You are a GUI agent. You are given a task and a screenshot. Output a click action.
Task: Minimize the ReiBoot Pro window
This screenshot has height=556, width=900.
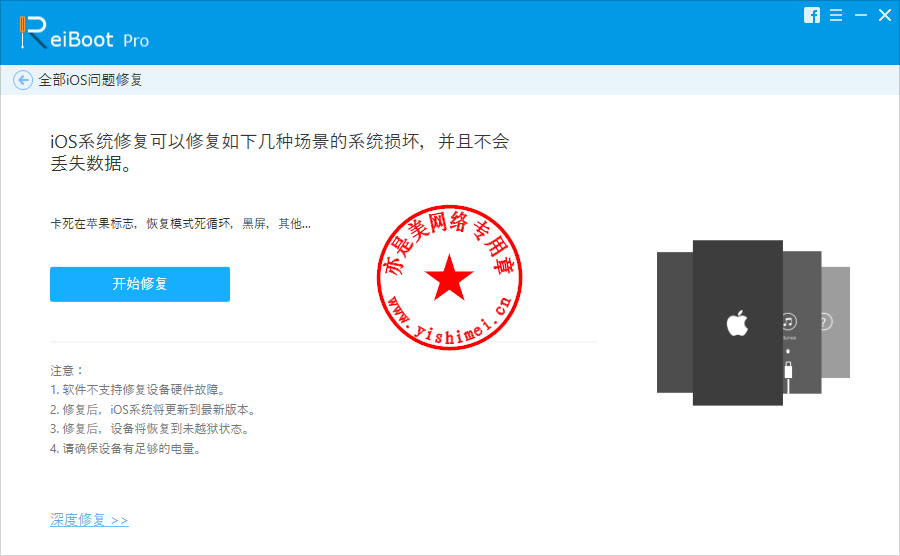point(860,15)
